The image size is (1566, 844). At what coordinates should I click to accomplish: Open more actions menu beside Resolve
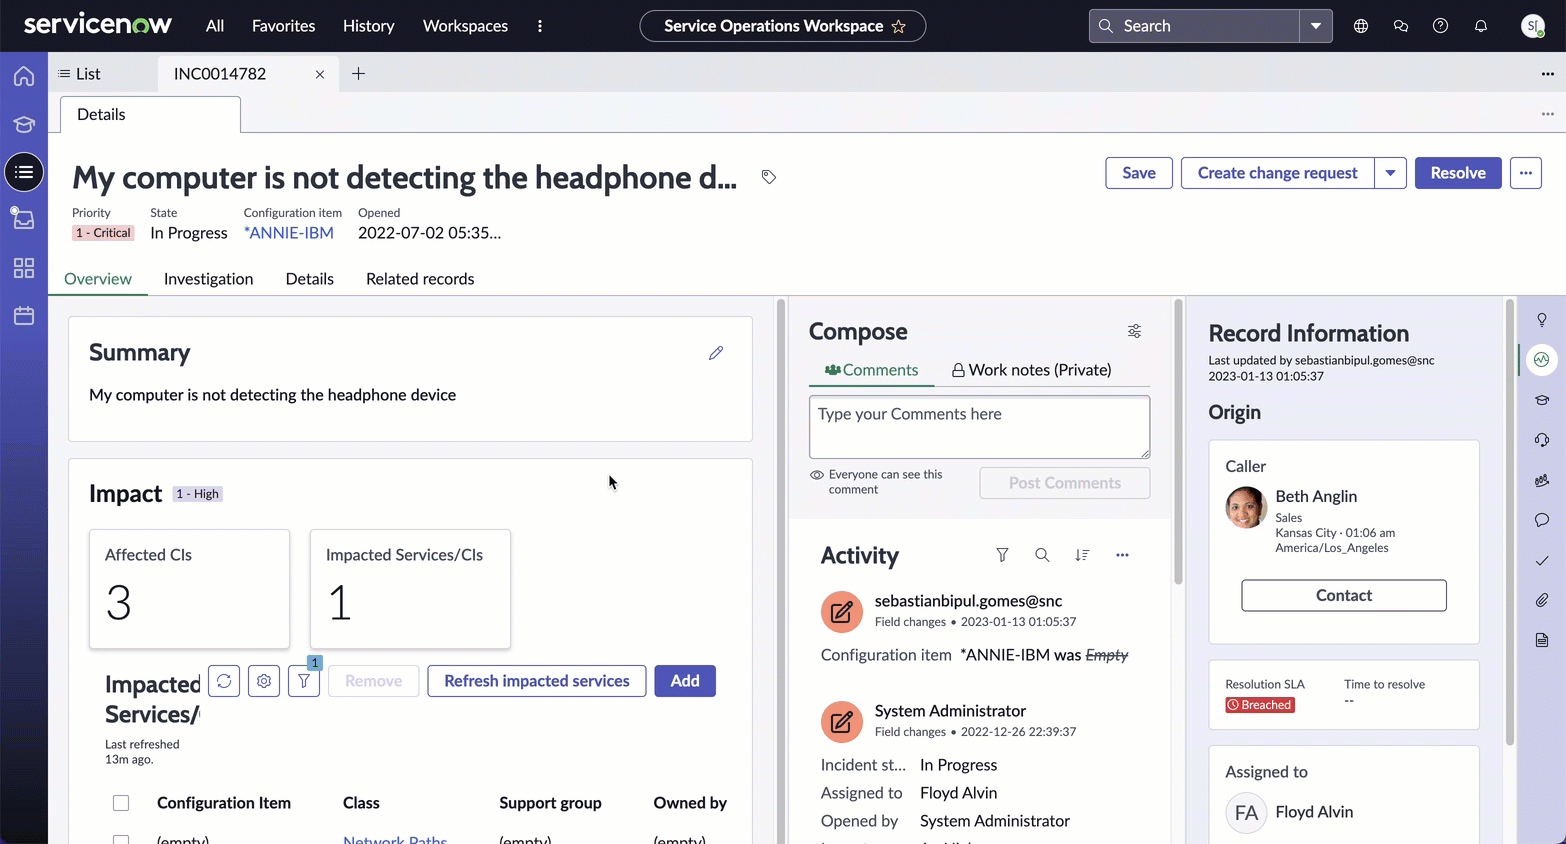pos(1526,173)
